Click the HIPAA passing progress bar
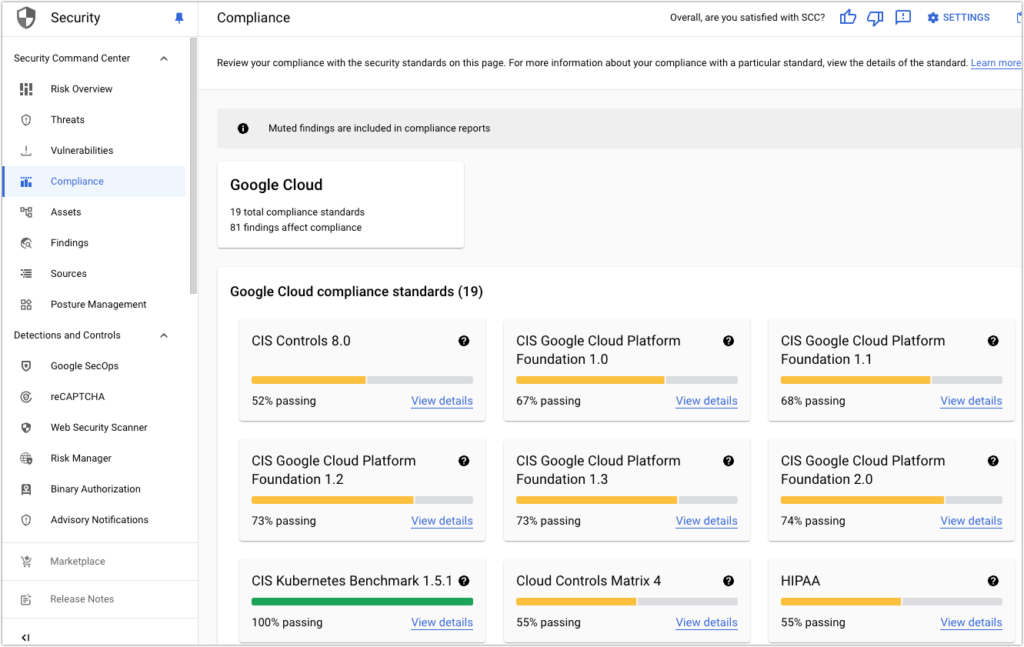This screenshot has height=647, width=1024. [x=891, y=602]
